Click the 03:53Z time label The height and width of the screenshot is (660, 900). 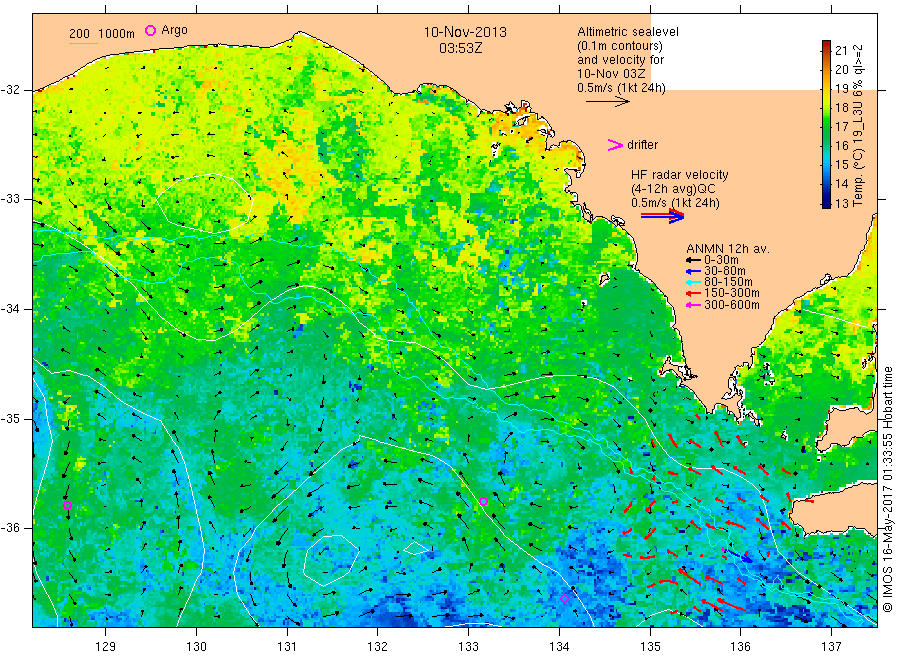click(x=461, y=48)
